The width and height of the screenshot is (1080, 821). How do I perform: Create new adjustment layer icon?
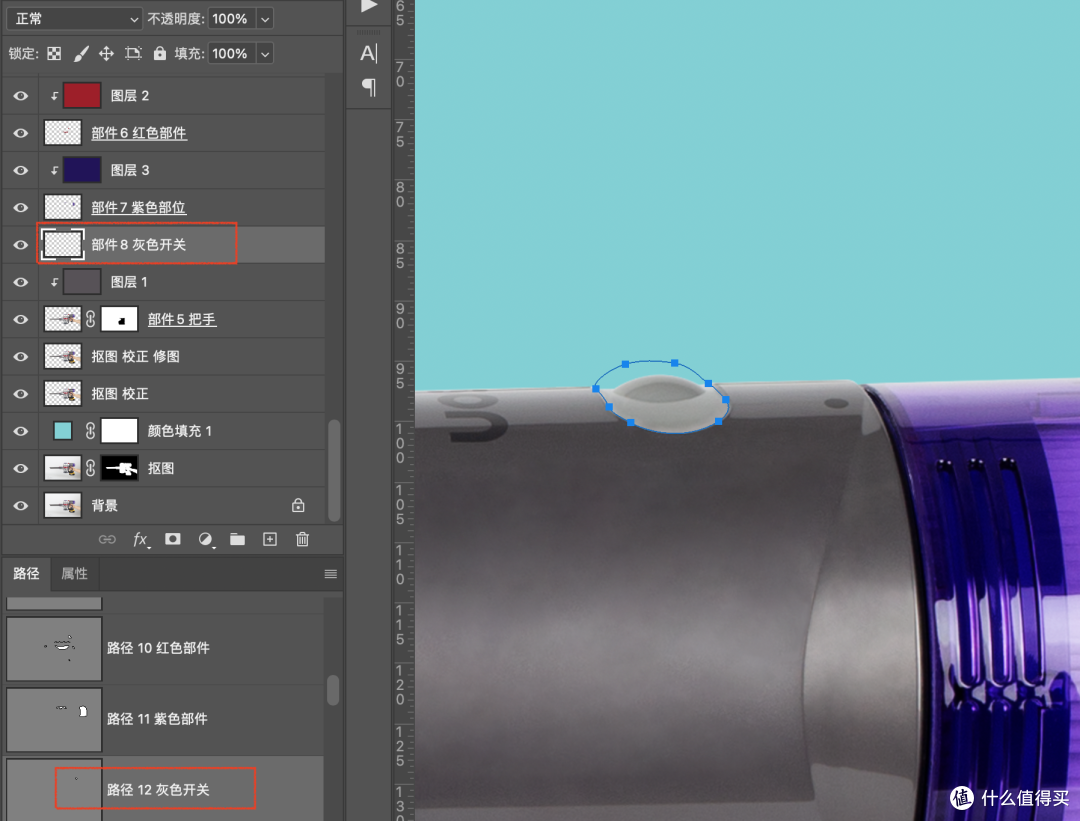[x=205, y=539]
